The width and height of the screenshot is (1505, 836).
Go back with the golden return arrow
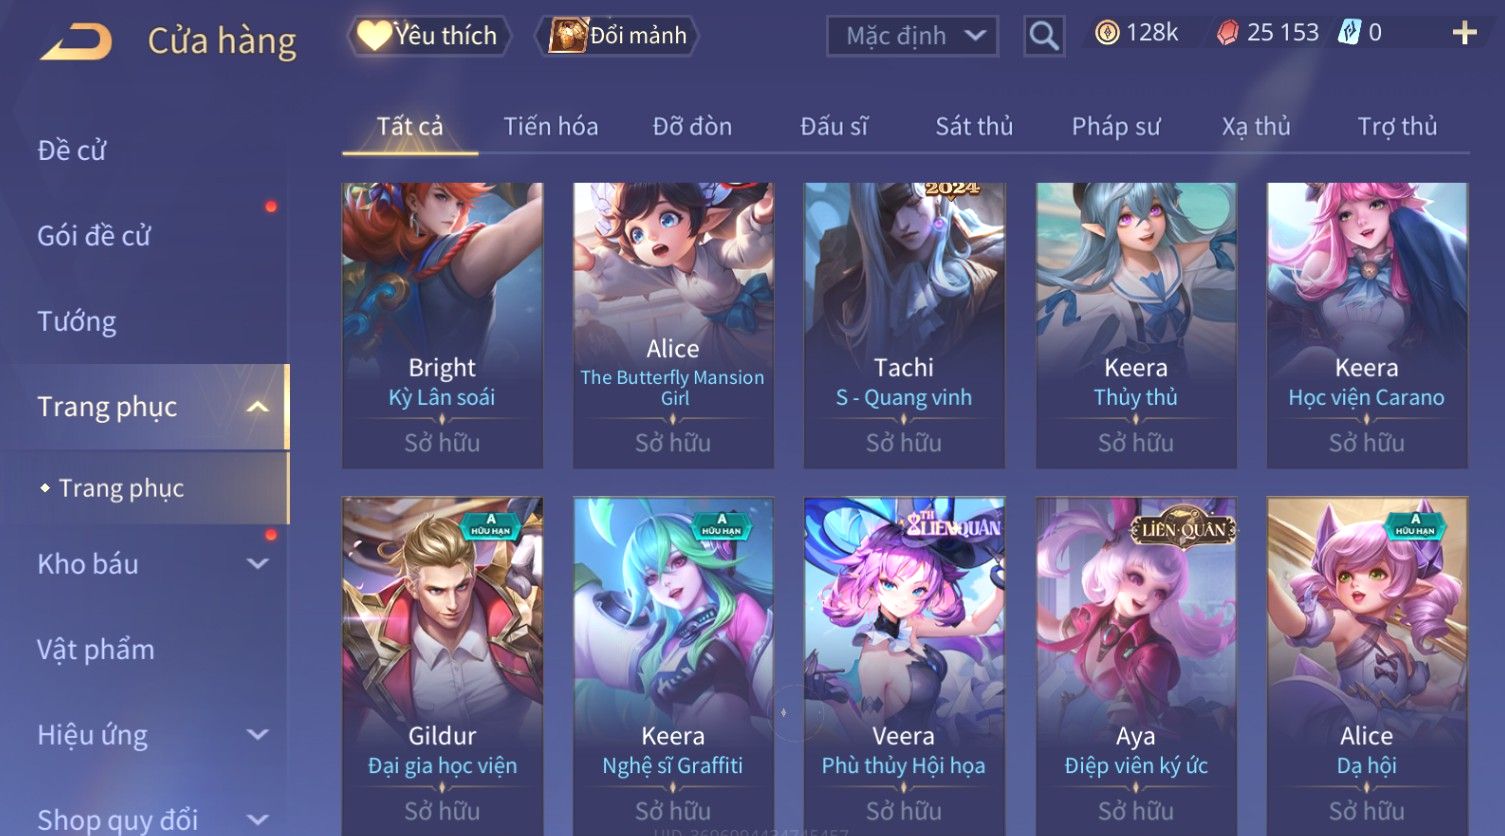pos(76,41)
